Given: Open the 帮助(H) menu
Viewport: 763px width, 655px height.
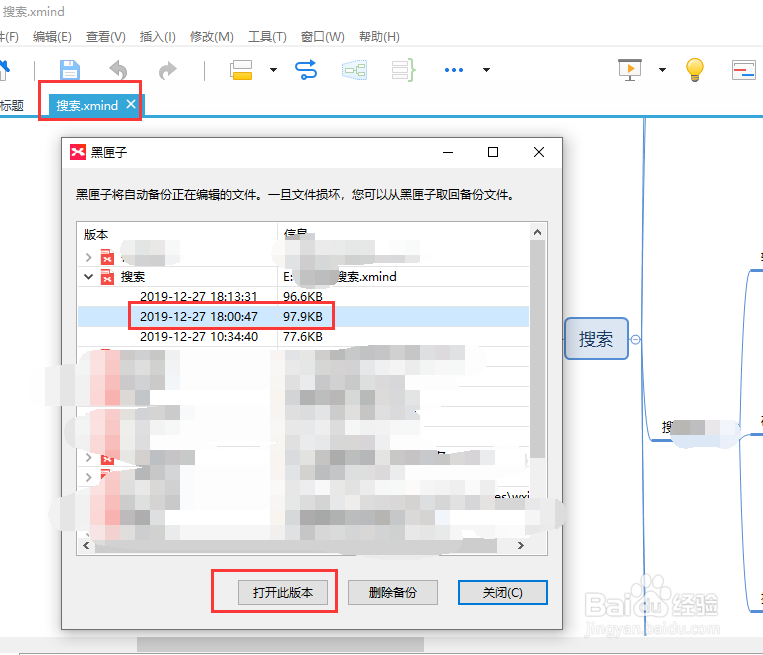Looking at the screenshot, I should pos(379,37).
